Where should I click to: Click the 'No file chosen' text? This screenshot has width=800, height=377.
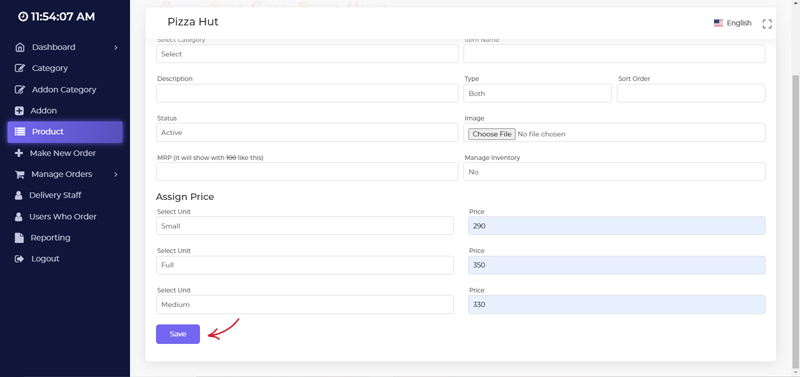[x=541, y=134]
